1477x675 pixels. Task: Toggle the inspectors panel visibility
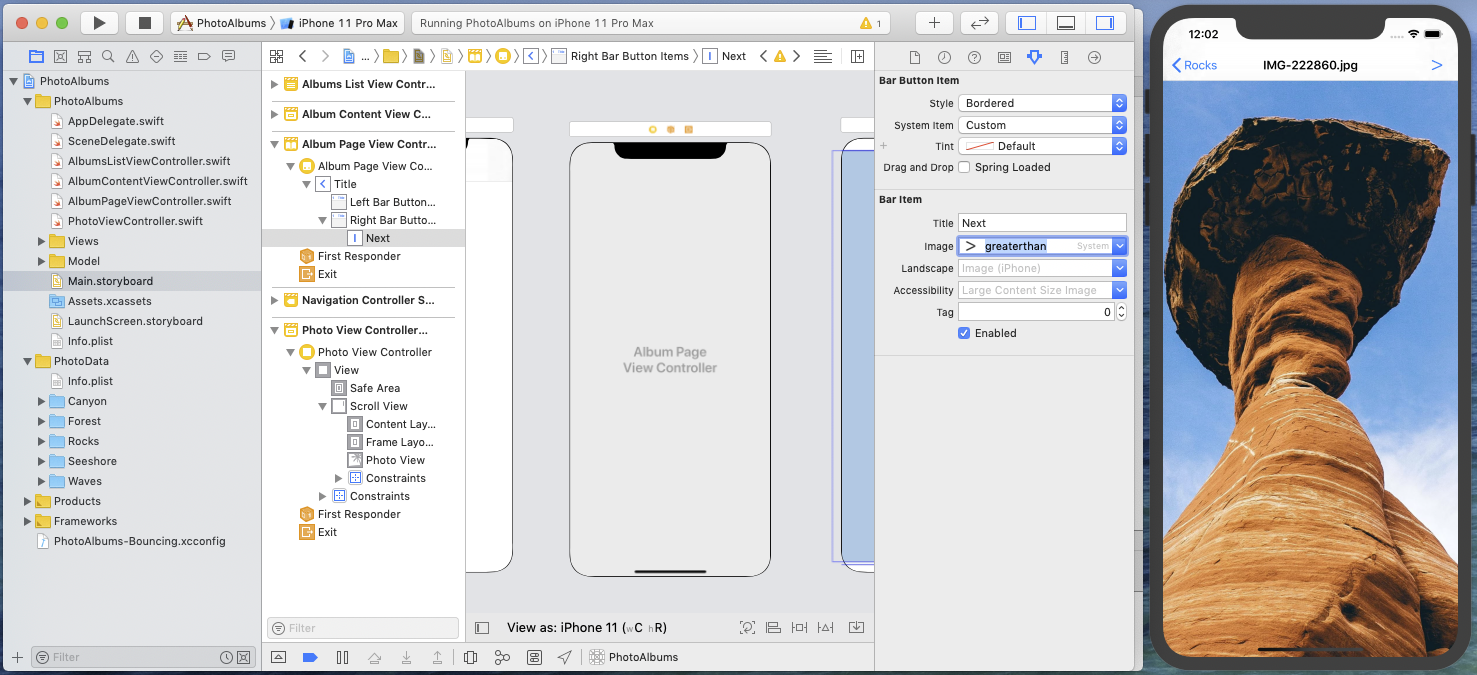tap(1104, 22)
